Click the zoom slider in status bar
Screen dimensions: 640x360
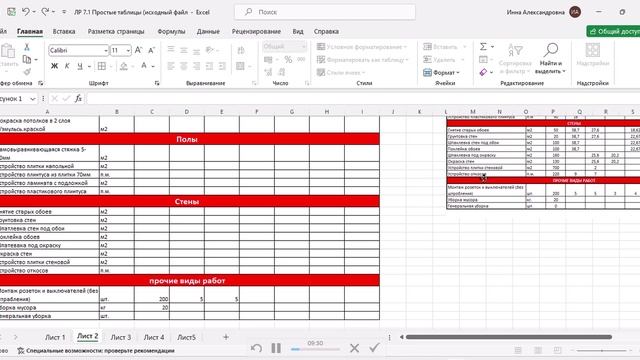pos(602,351)
